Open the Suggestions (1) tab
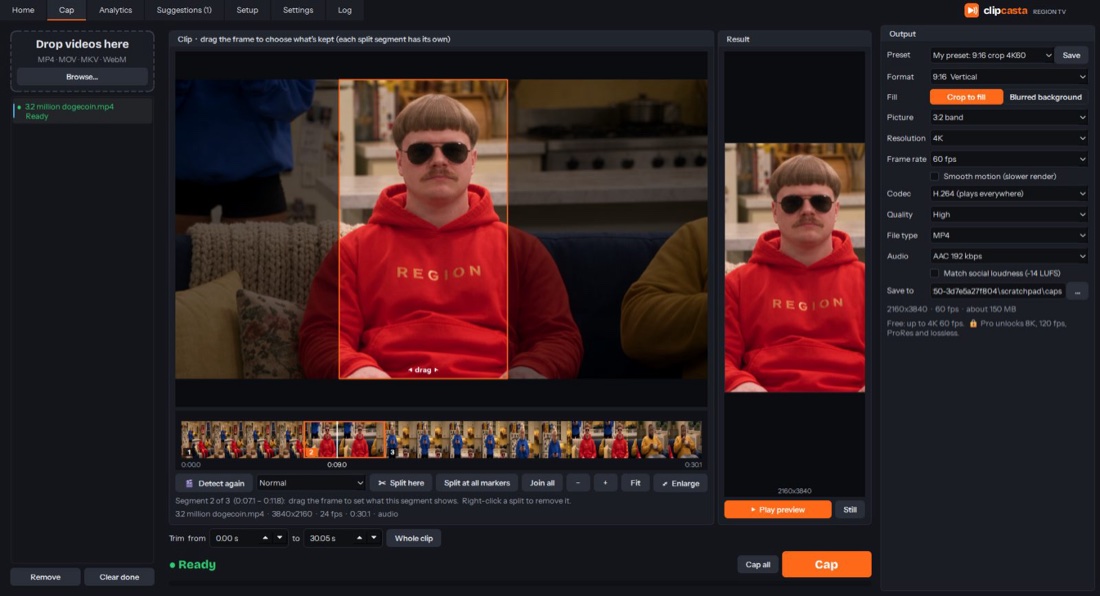This screenshot has width=1100, height=596. pyautogui.click(x=184, y=10)
